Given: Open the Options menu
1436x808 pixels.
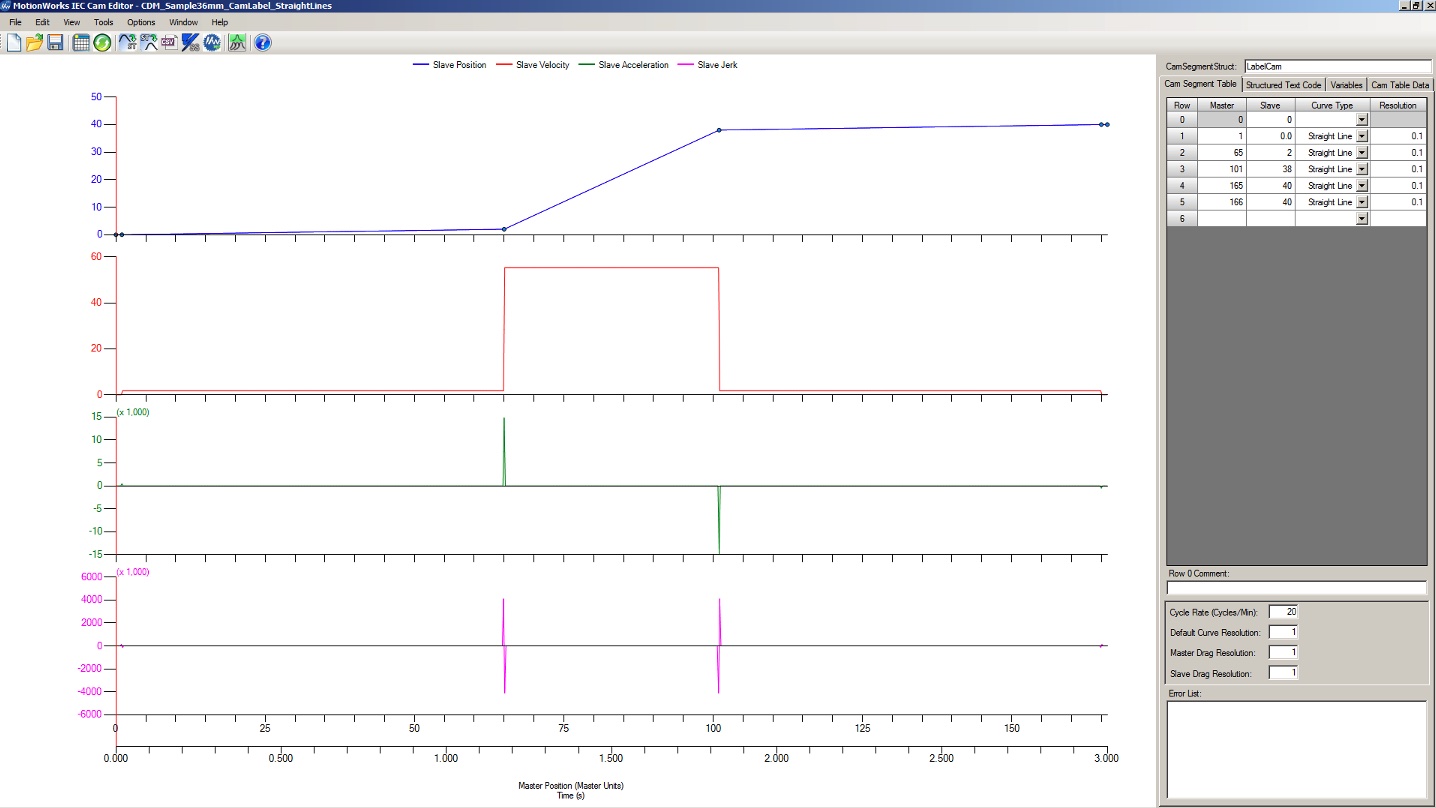Looking at the screenshot, I should [x=141, y=22].
